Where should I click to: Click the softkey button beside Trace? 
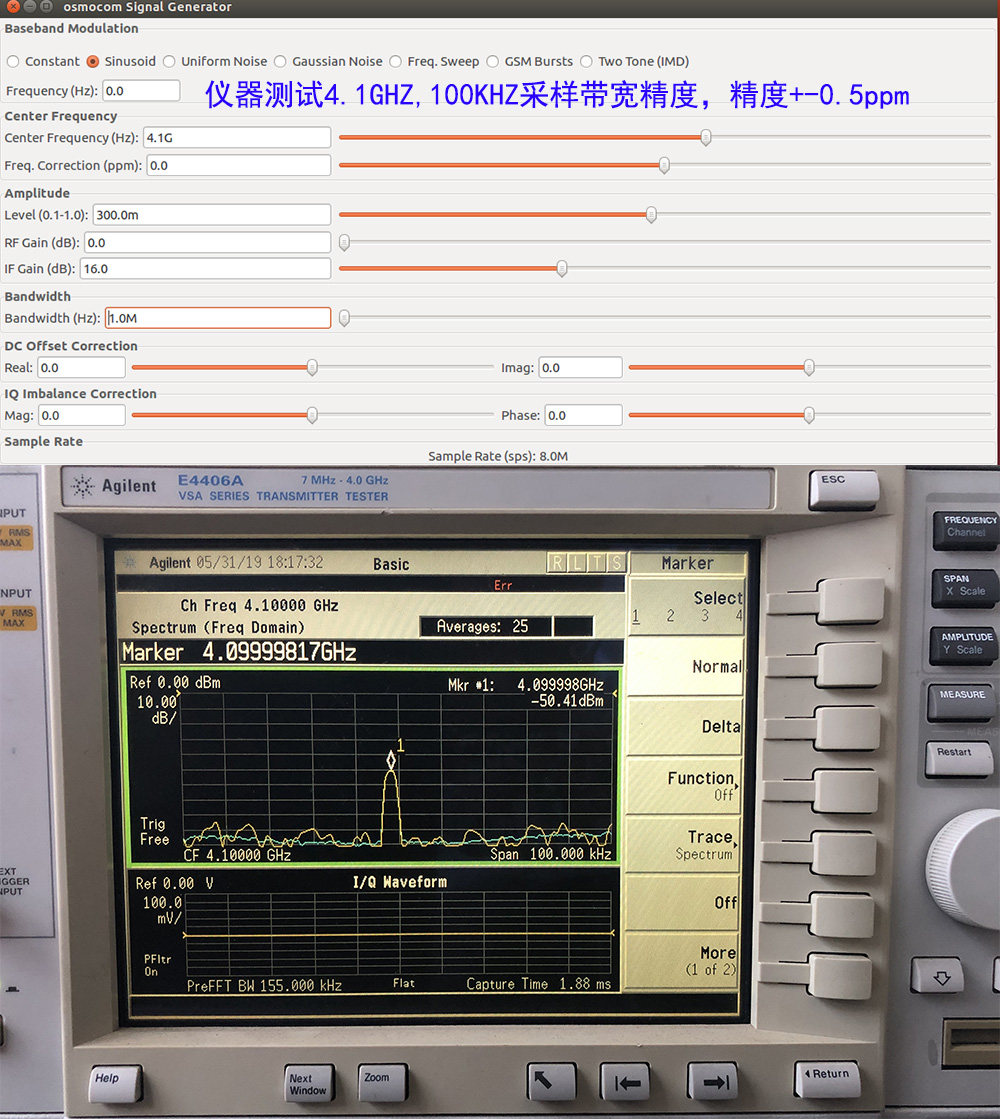pyautogui.click(x=843, y=852)
